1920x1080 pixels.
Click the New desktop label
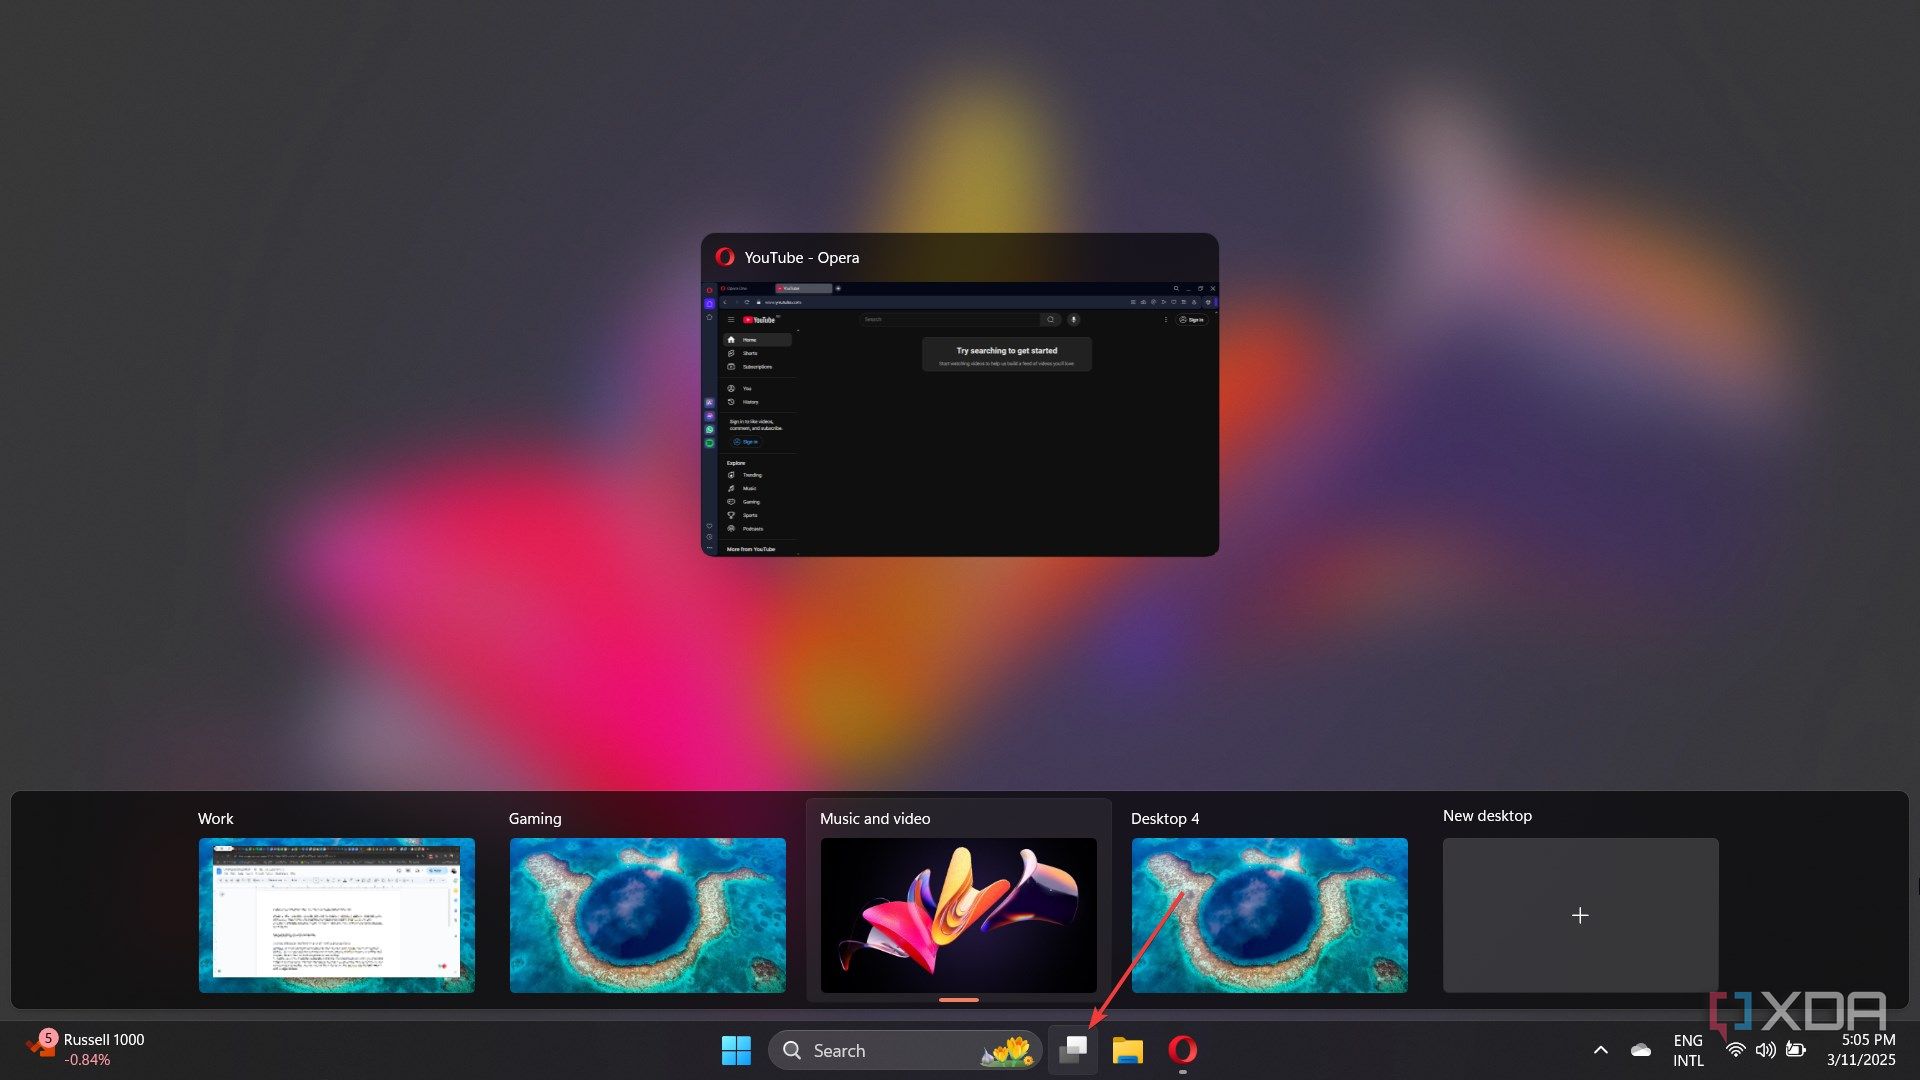[x=1487, y=815]
